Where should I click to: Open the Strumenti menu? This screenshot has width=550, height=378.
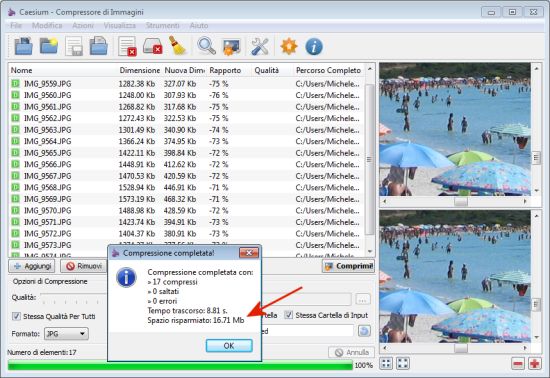162,25
